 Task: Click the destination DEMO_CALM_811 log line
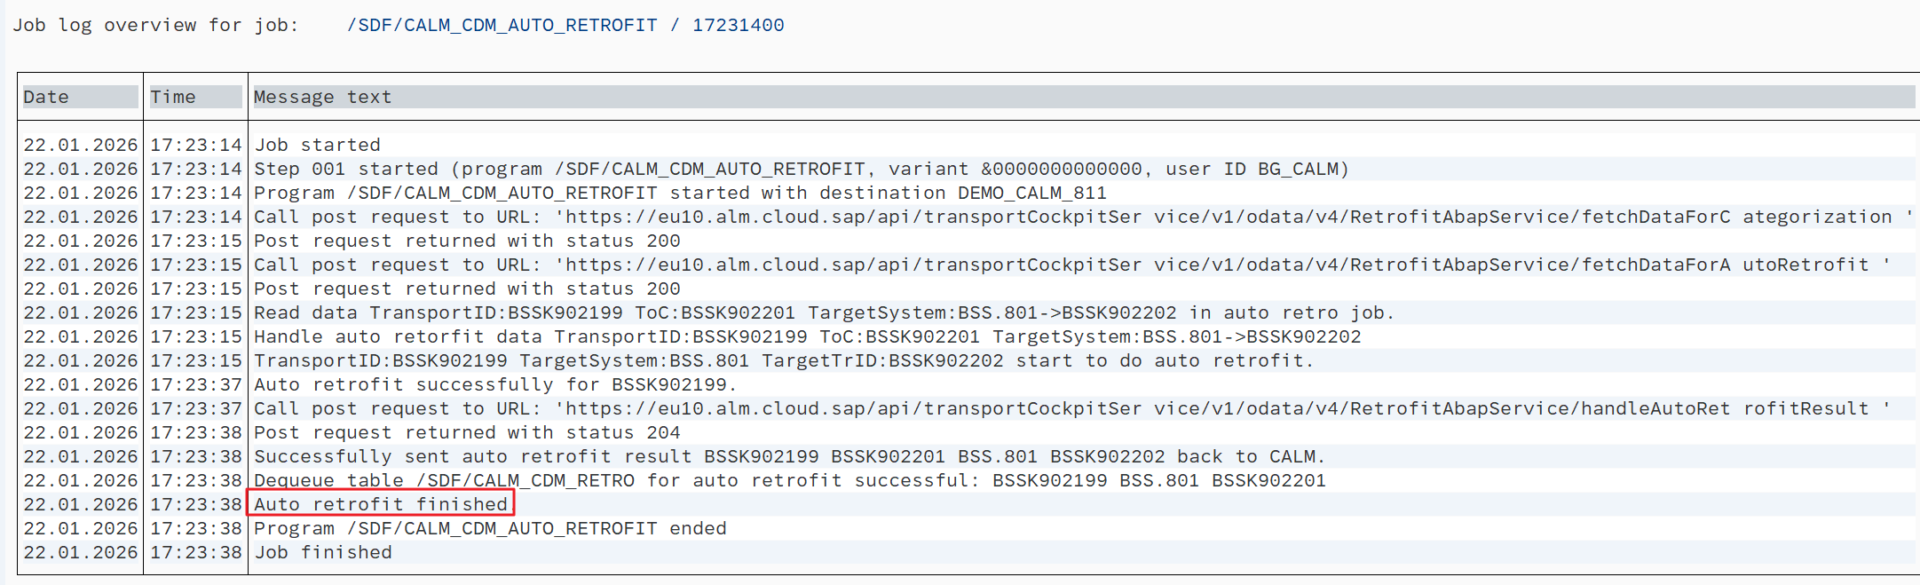(680, 193)
